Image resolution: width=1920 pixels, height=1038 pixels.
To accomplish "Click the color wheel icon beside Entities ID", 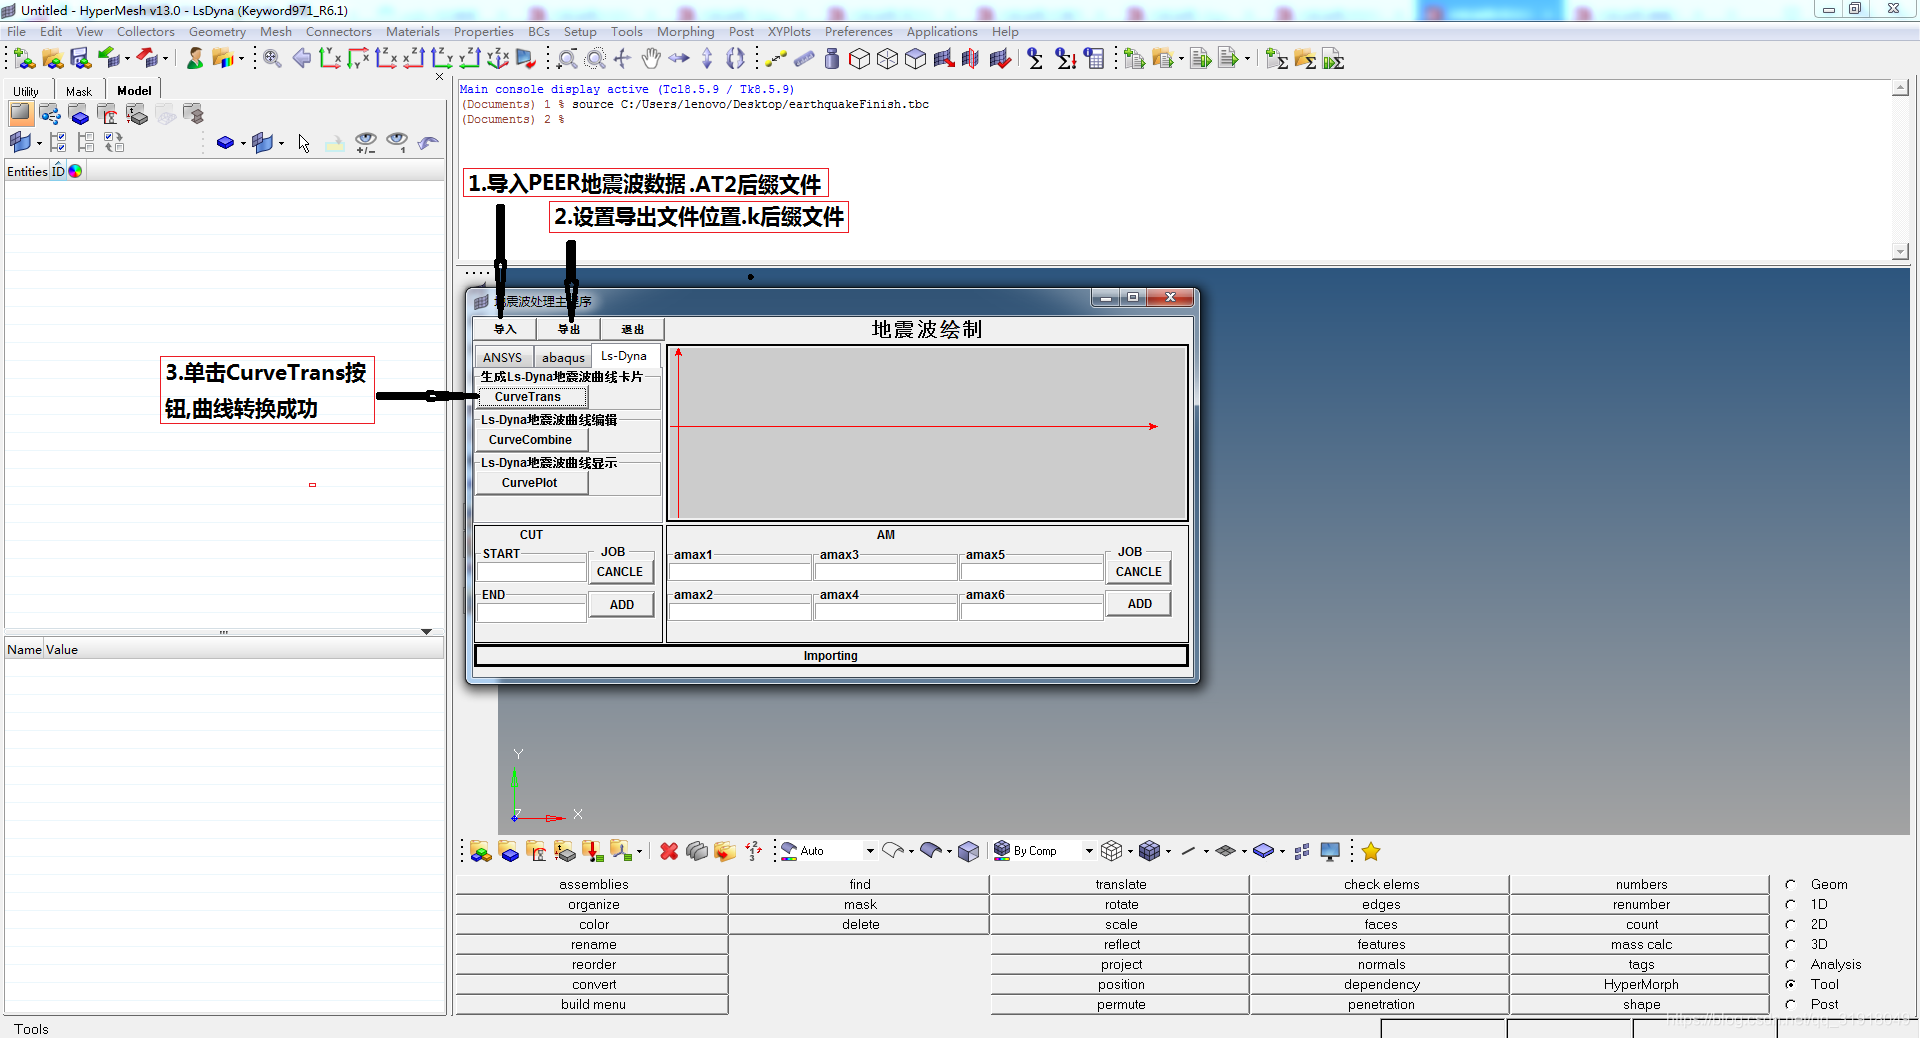I will (x=76, y=171).
